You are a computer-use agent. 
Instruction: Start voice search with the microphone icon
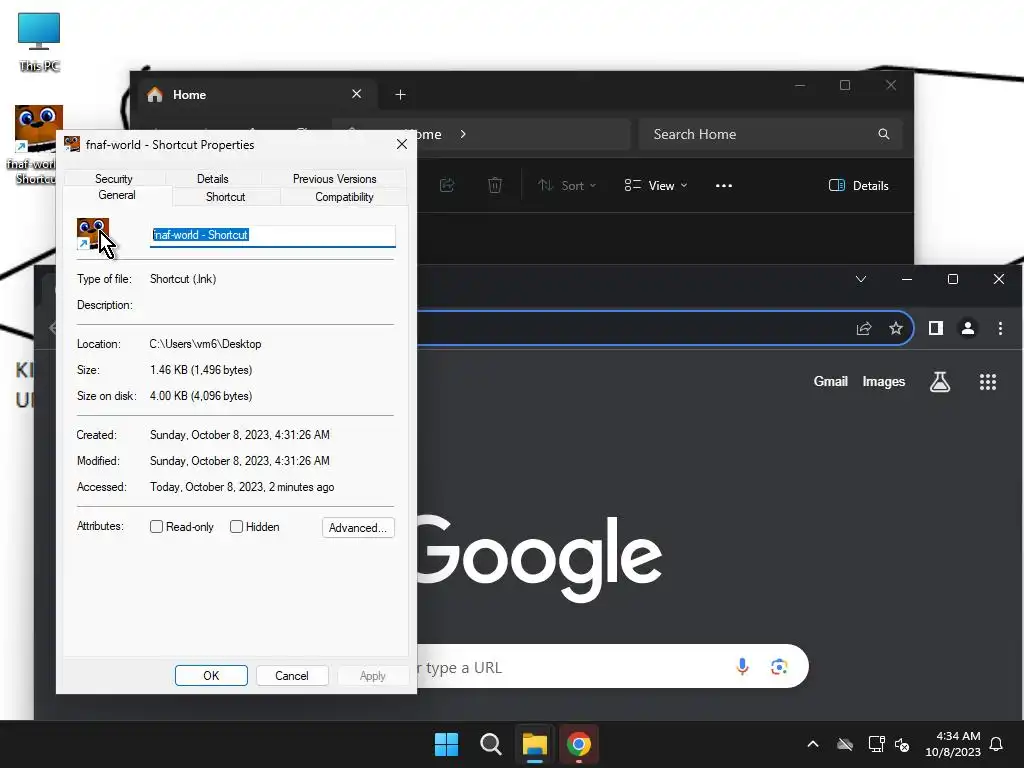(x=743, y=666)
